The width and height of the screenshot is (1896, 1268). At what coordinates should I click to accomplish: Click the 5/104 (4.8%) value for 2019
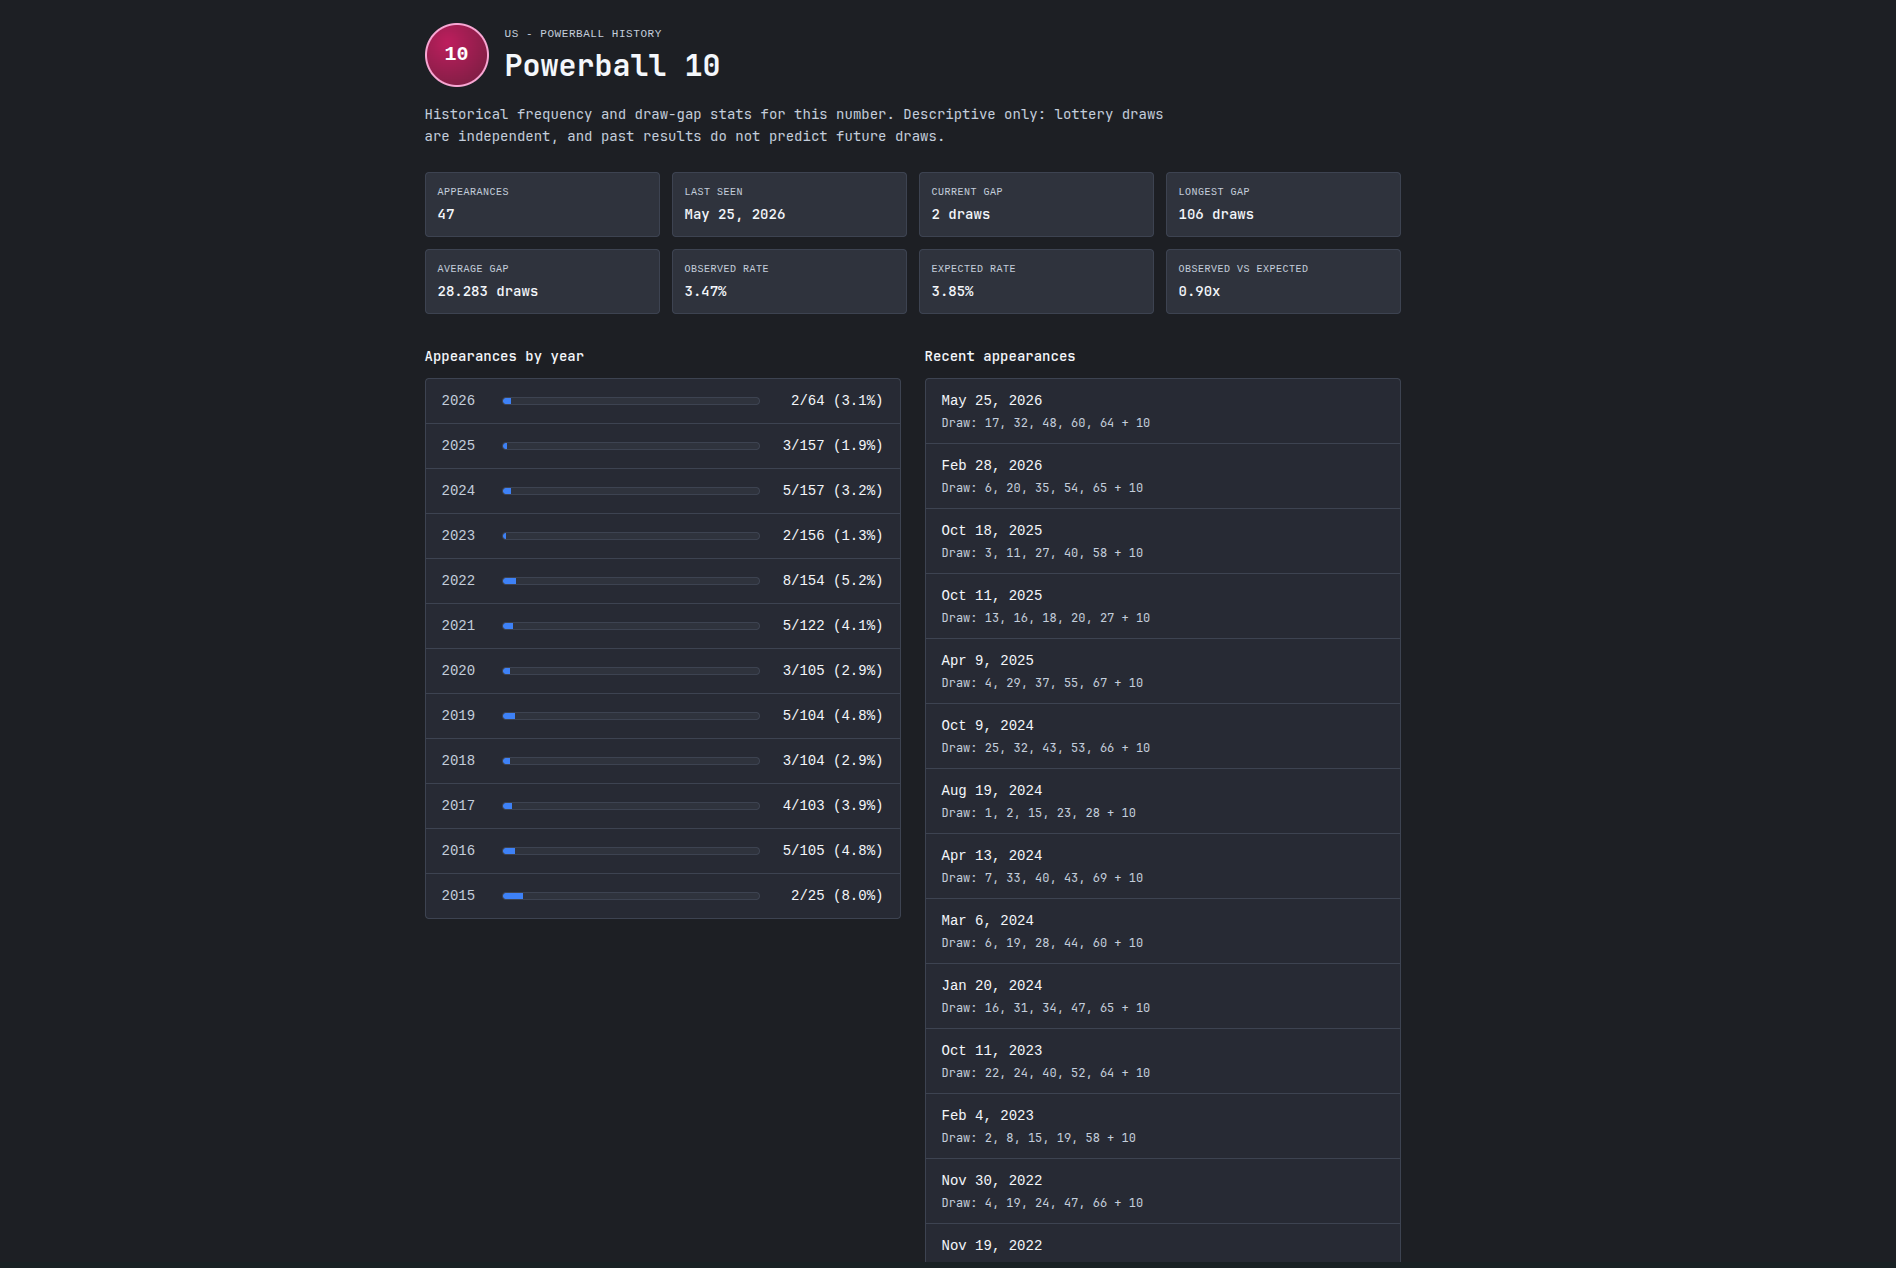pyautogui.click(x=833, y=716)
